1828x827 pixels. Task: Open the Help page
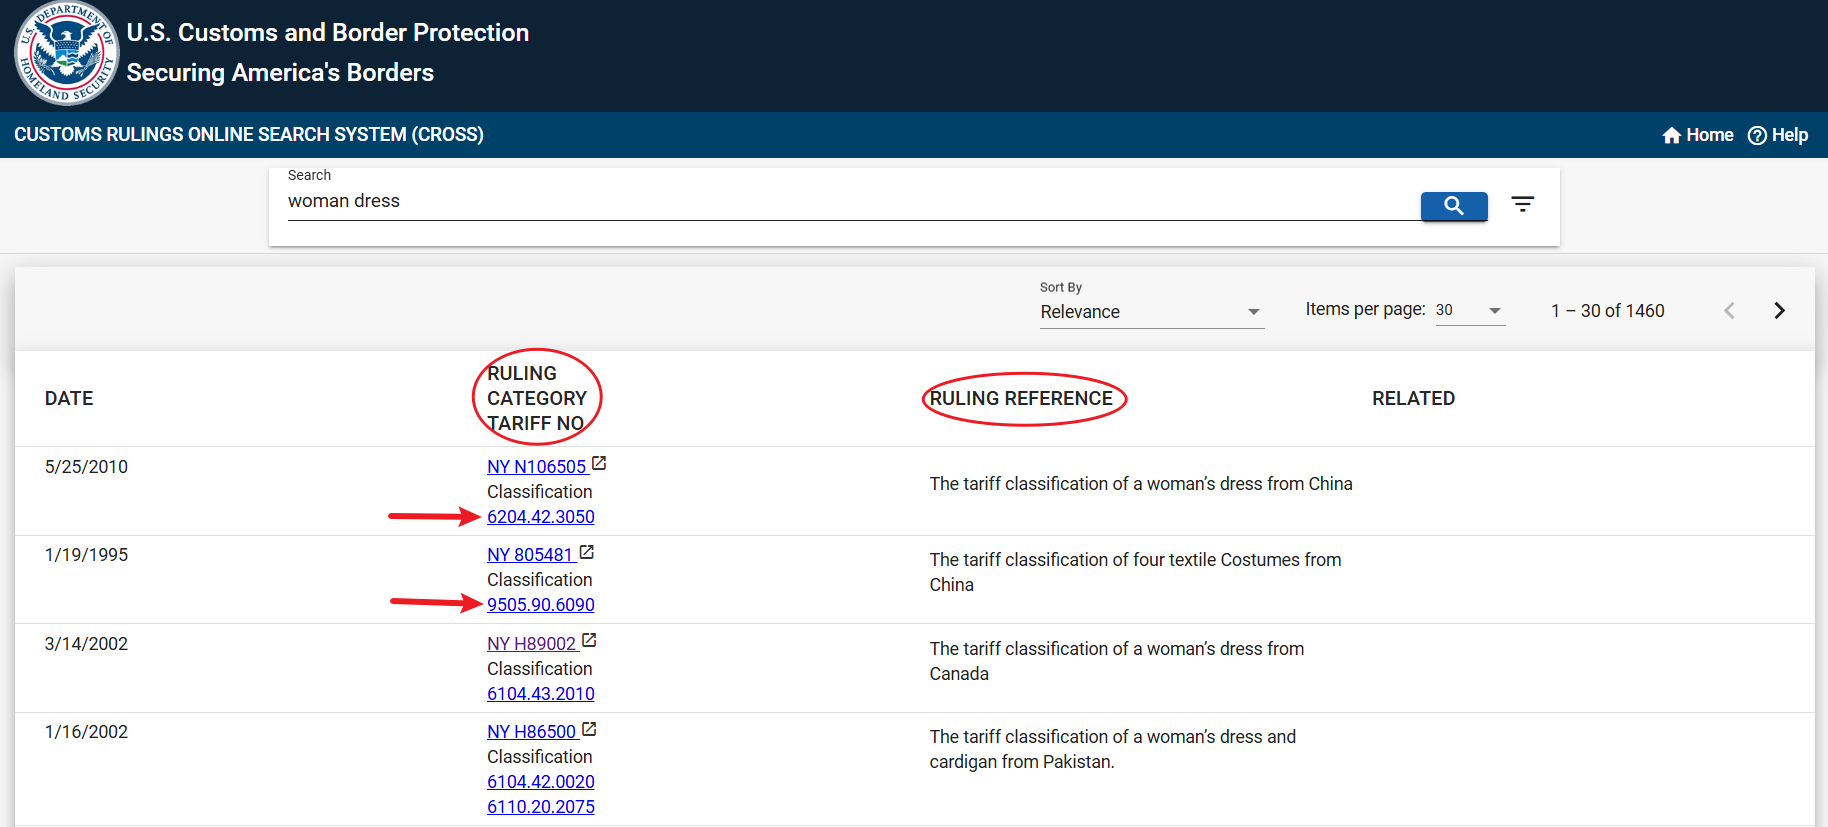coord(1777,135)
